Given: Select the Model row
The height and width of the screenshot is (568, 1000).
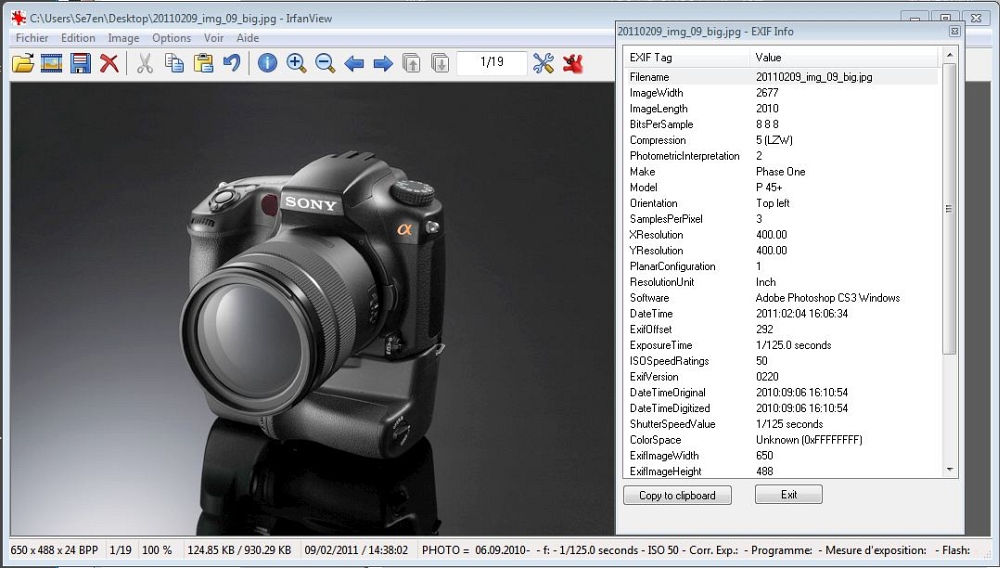Looking at the screenshot, I should pos(781,187).
